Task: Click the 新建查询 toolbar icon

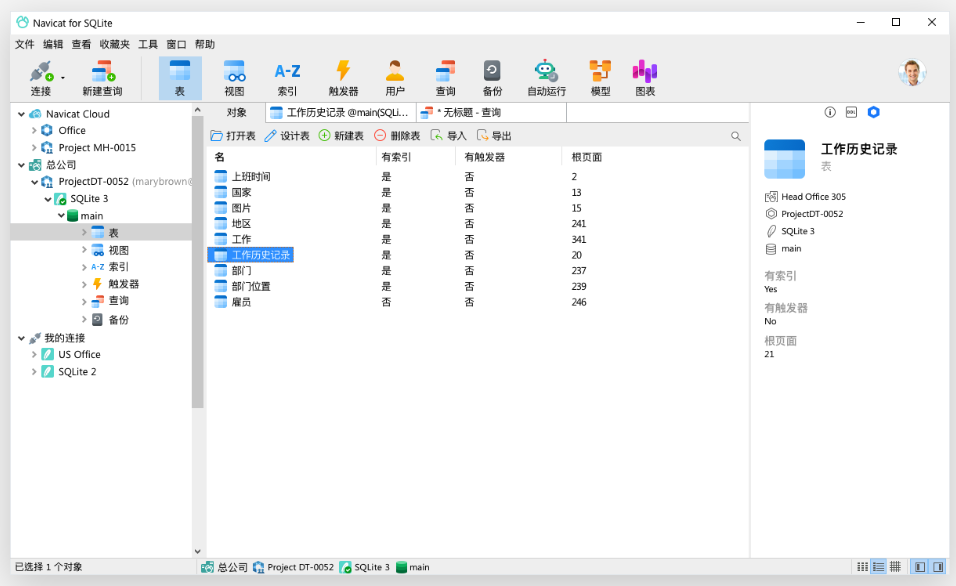Action: coord(103,75)
